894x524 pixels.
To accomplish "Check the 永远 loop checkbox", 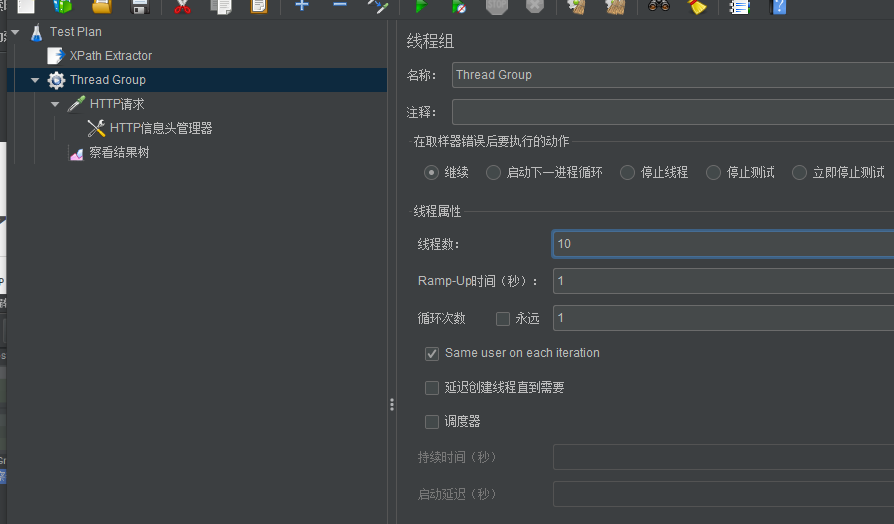I will point(502,319).
